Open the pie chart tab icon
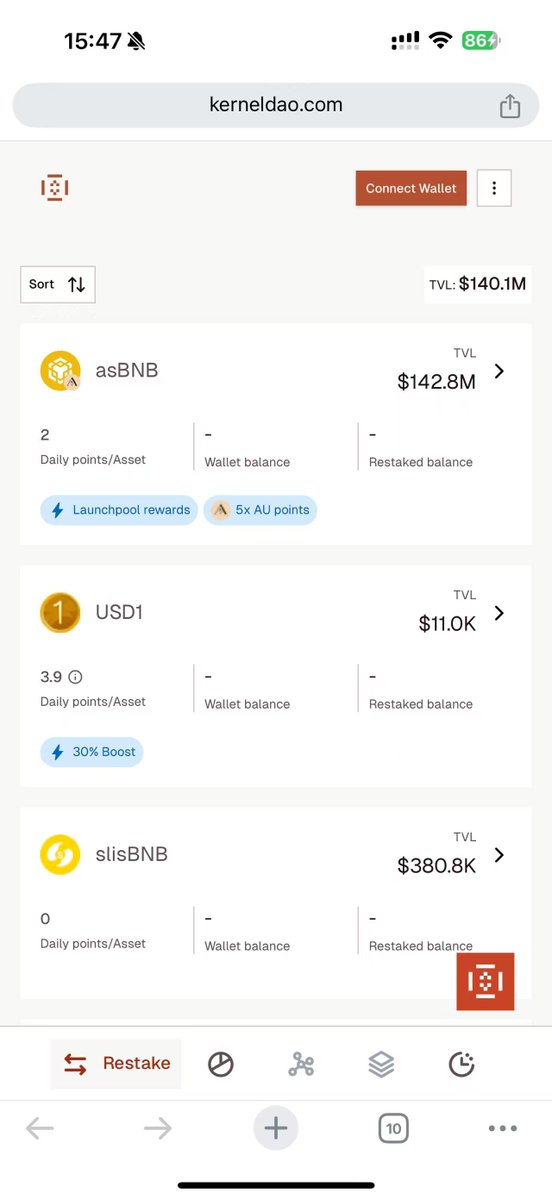This screenshot has height=1199, width=552. (221, 1064)
